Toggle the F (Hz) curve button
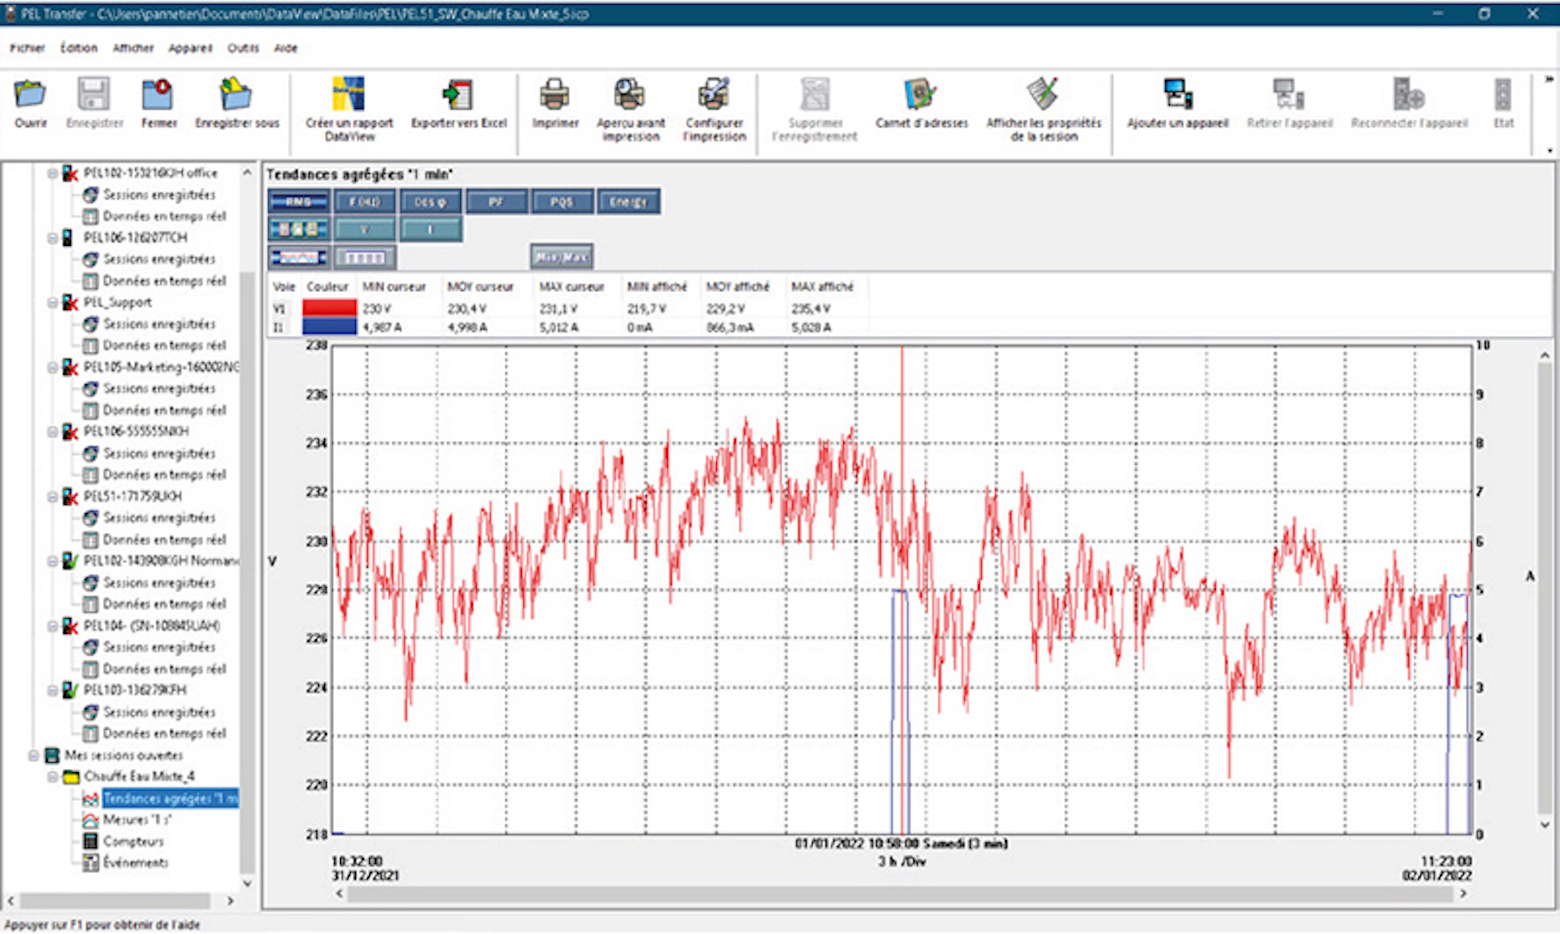The height and width of the screenshot is (934, 1560). click(365, 202)
